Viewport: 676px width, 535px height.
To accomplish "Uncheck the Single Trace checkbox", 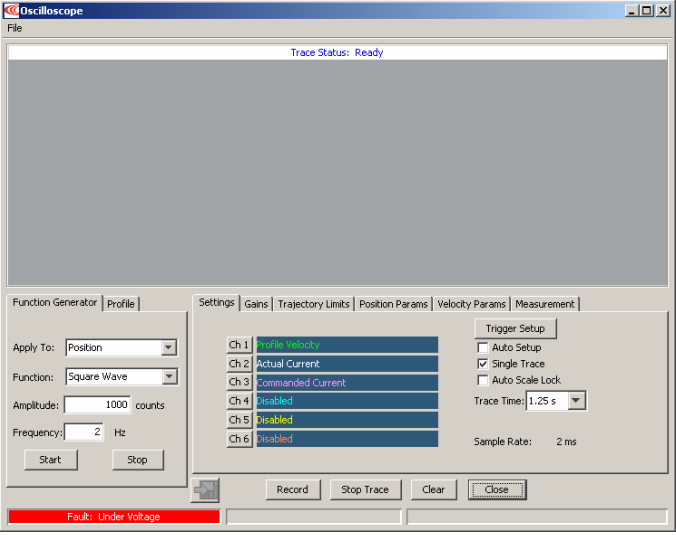I will click(483, 364).
